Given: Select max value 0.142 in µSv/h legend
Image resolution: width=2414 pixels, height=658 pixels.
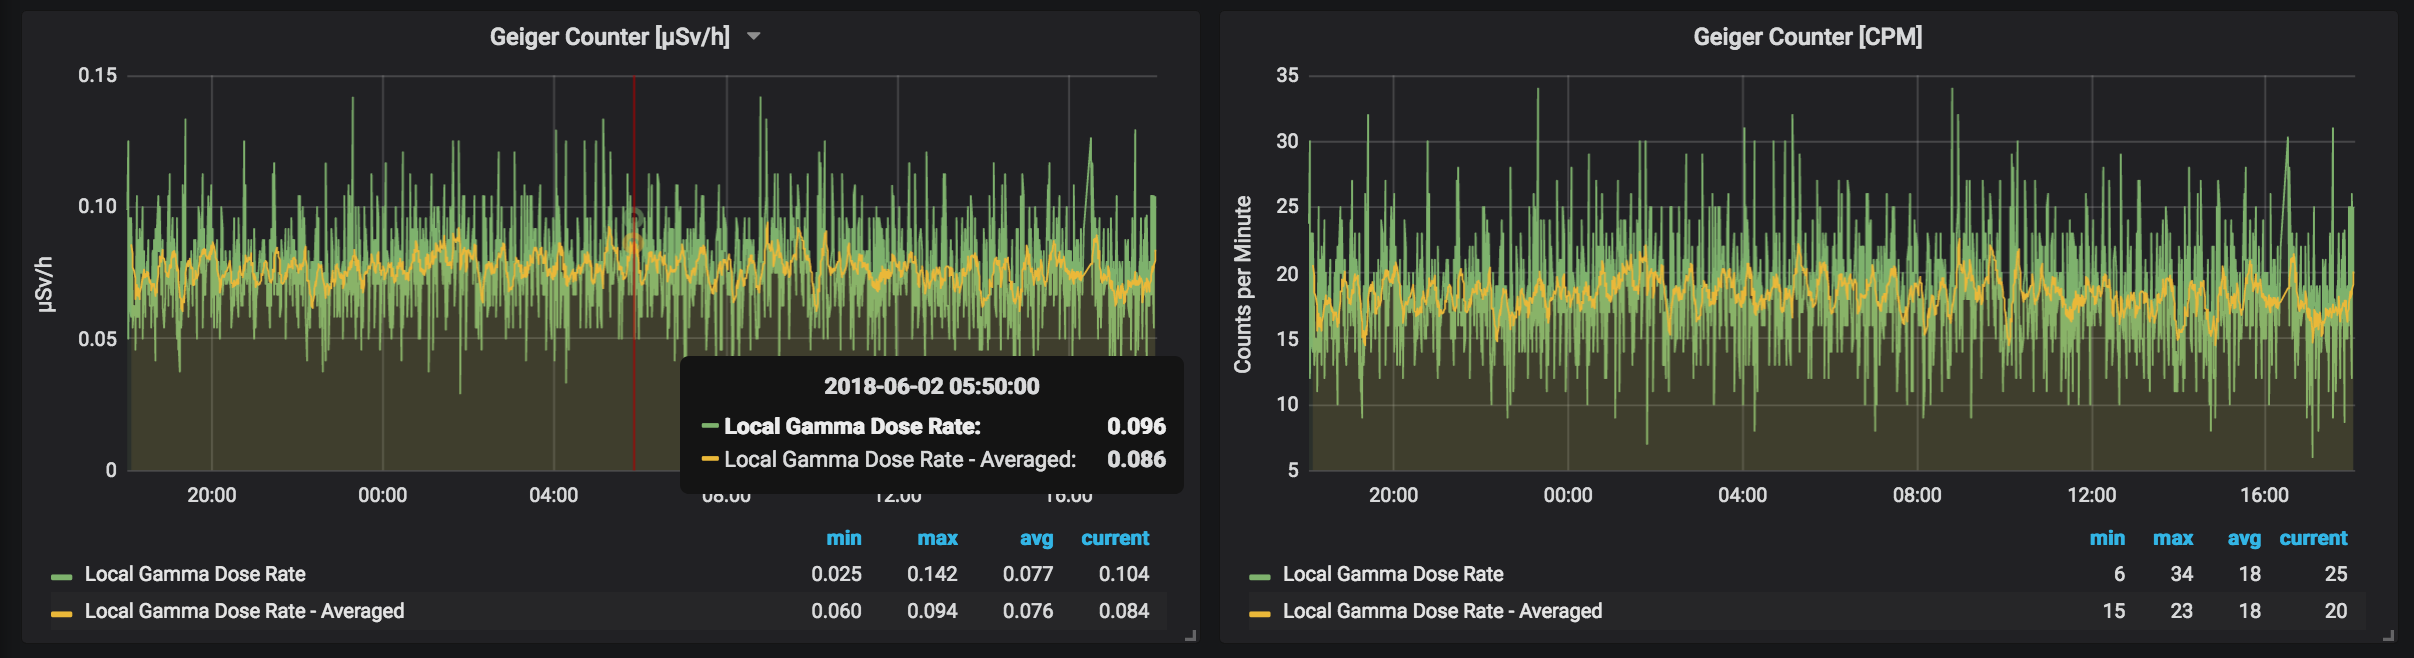Looking at the screenshot, I should [932, 574].
